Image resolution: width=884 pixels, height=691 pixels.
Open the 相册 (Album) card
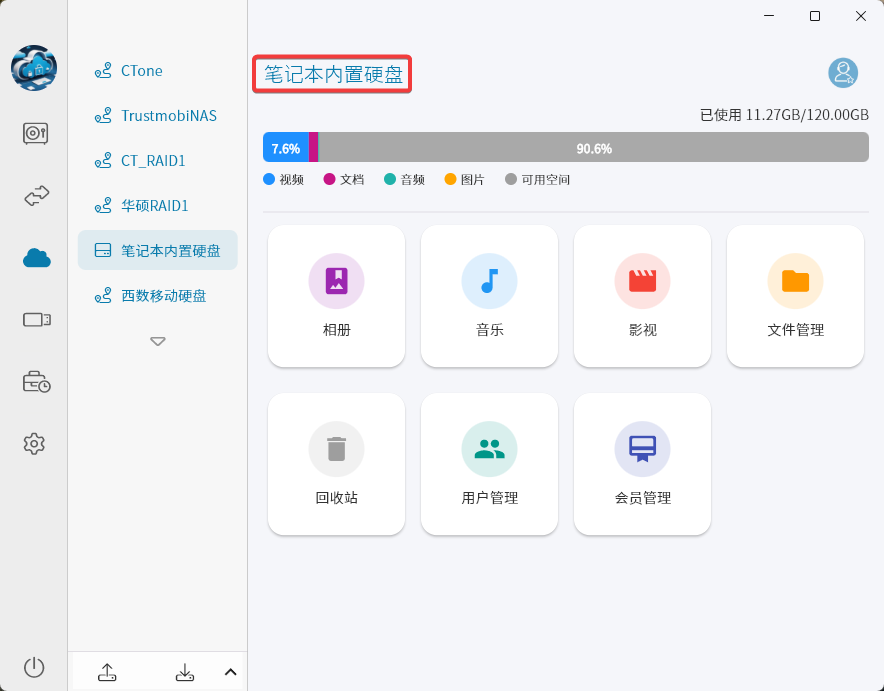336,296
